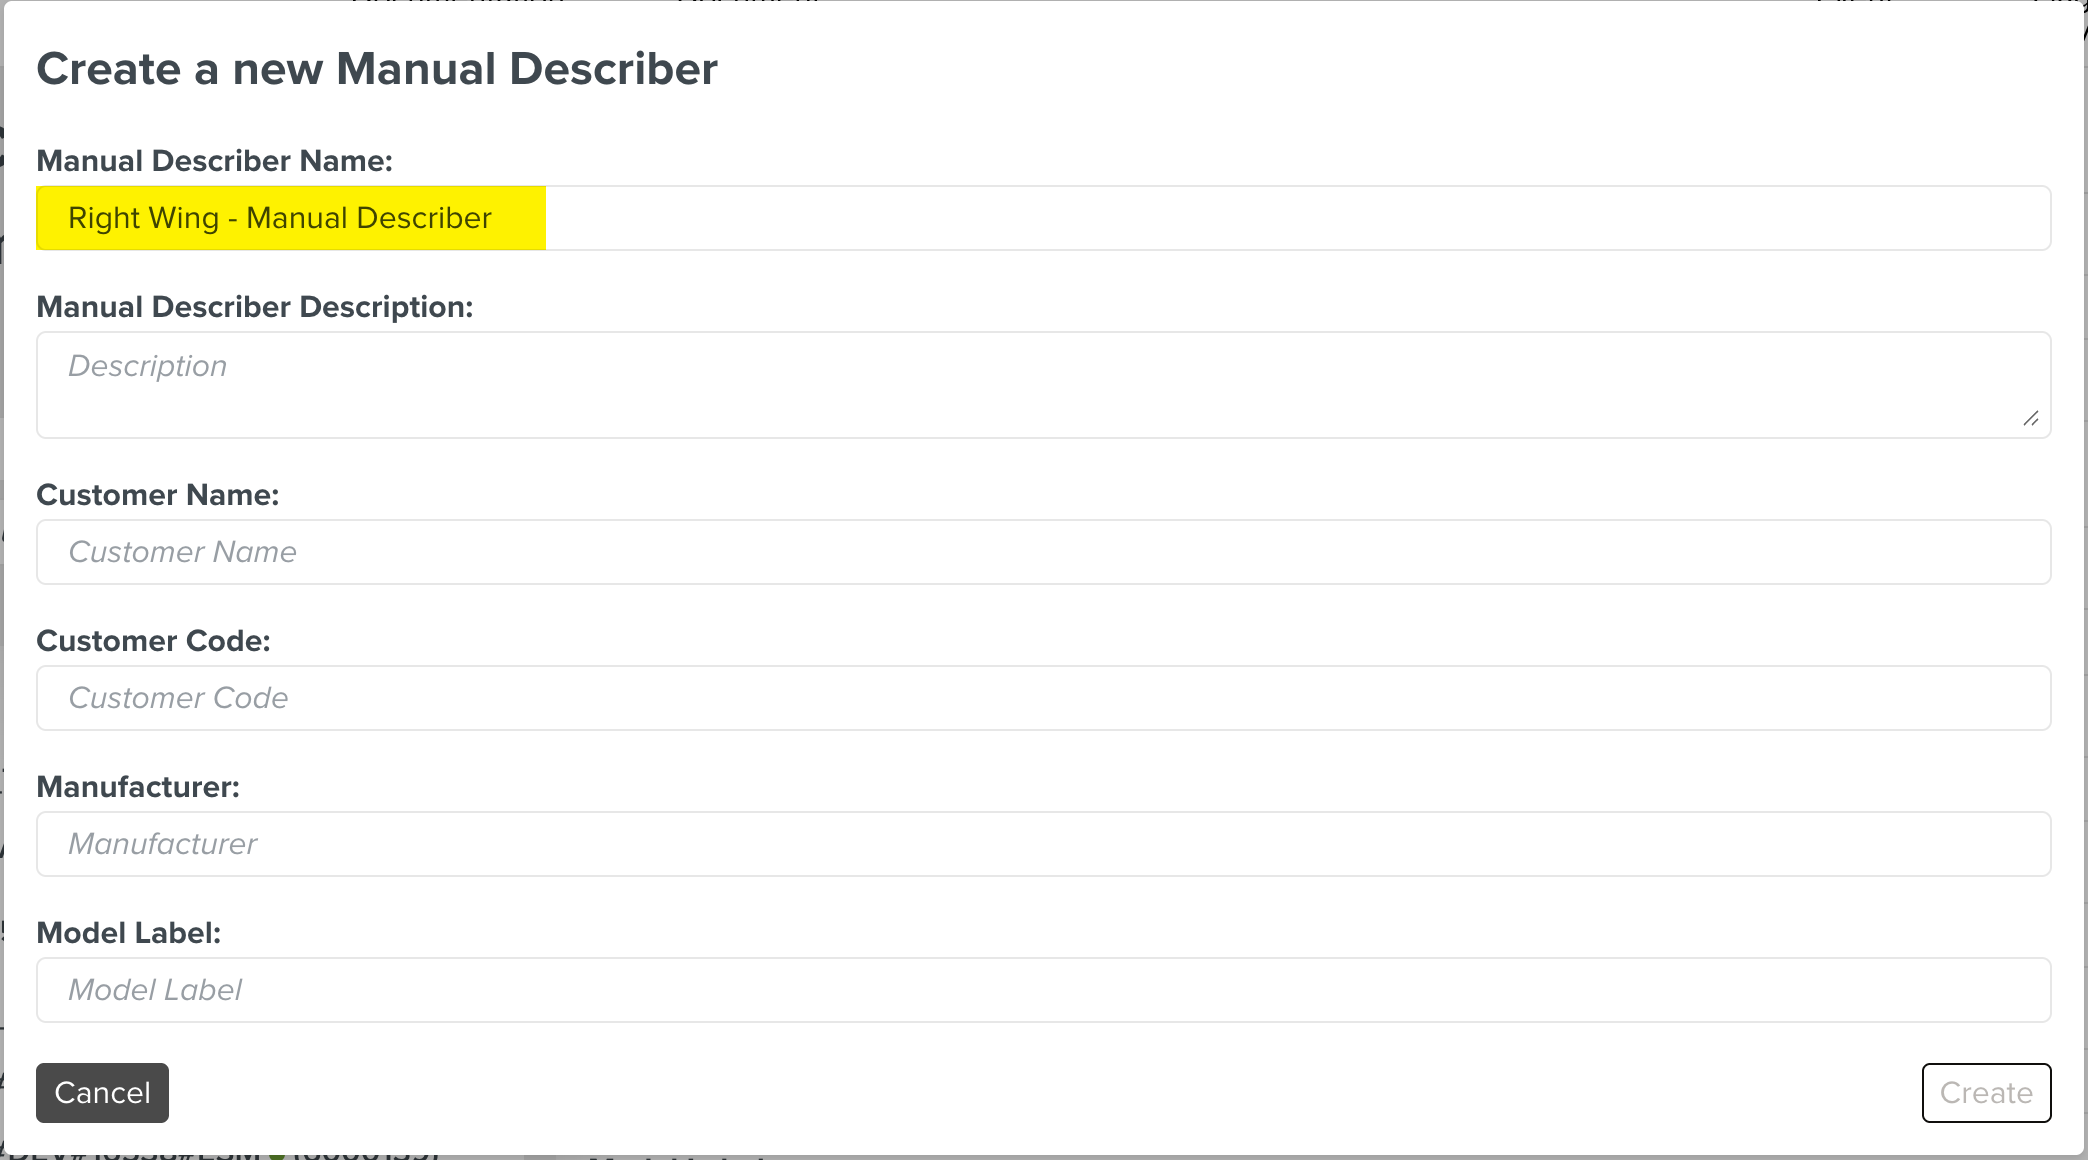
Task: Click the 'Manual Describer Name:' label
Action: 214,161
